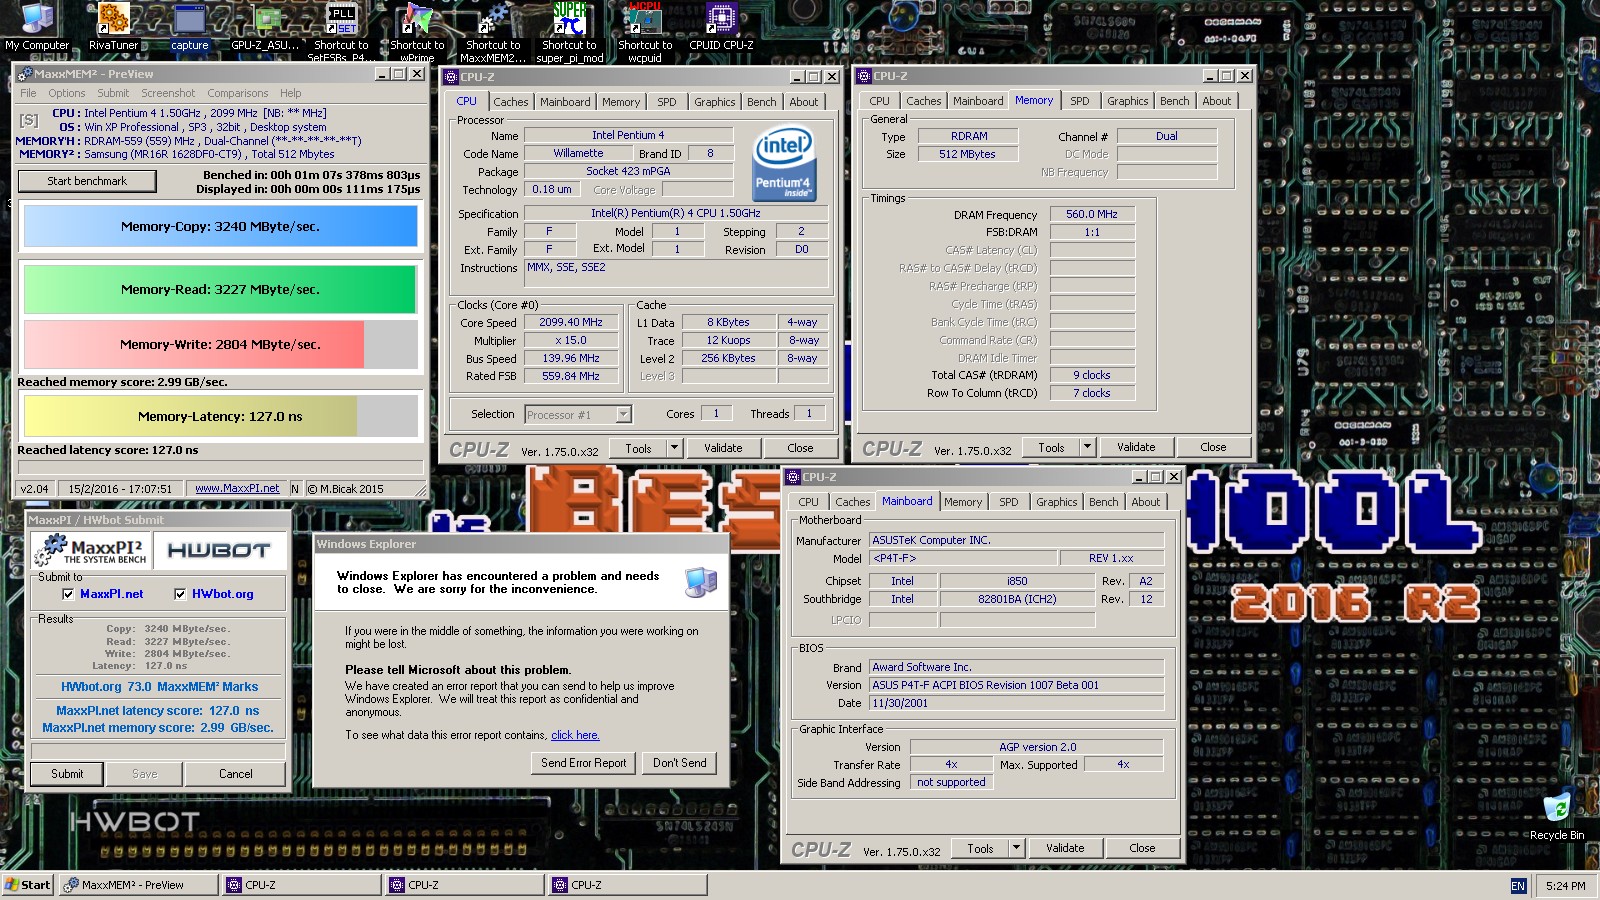Click the MaxxPI² system bench logo
Viewport: 1600px width, 900px height.
click(x=90, y=550)
